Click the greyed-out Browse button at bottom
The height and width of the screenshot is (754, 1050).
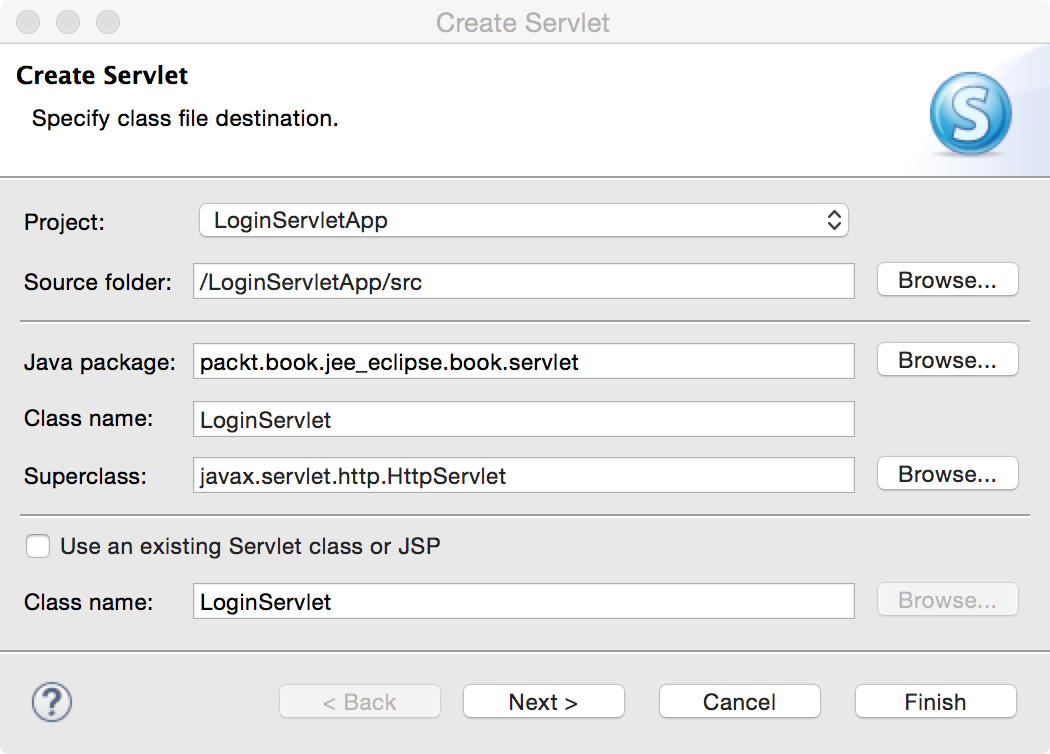click(947, 600)
